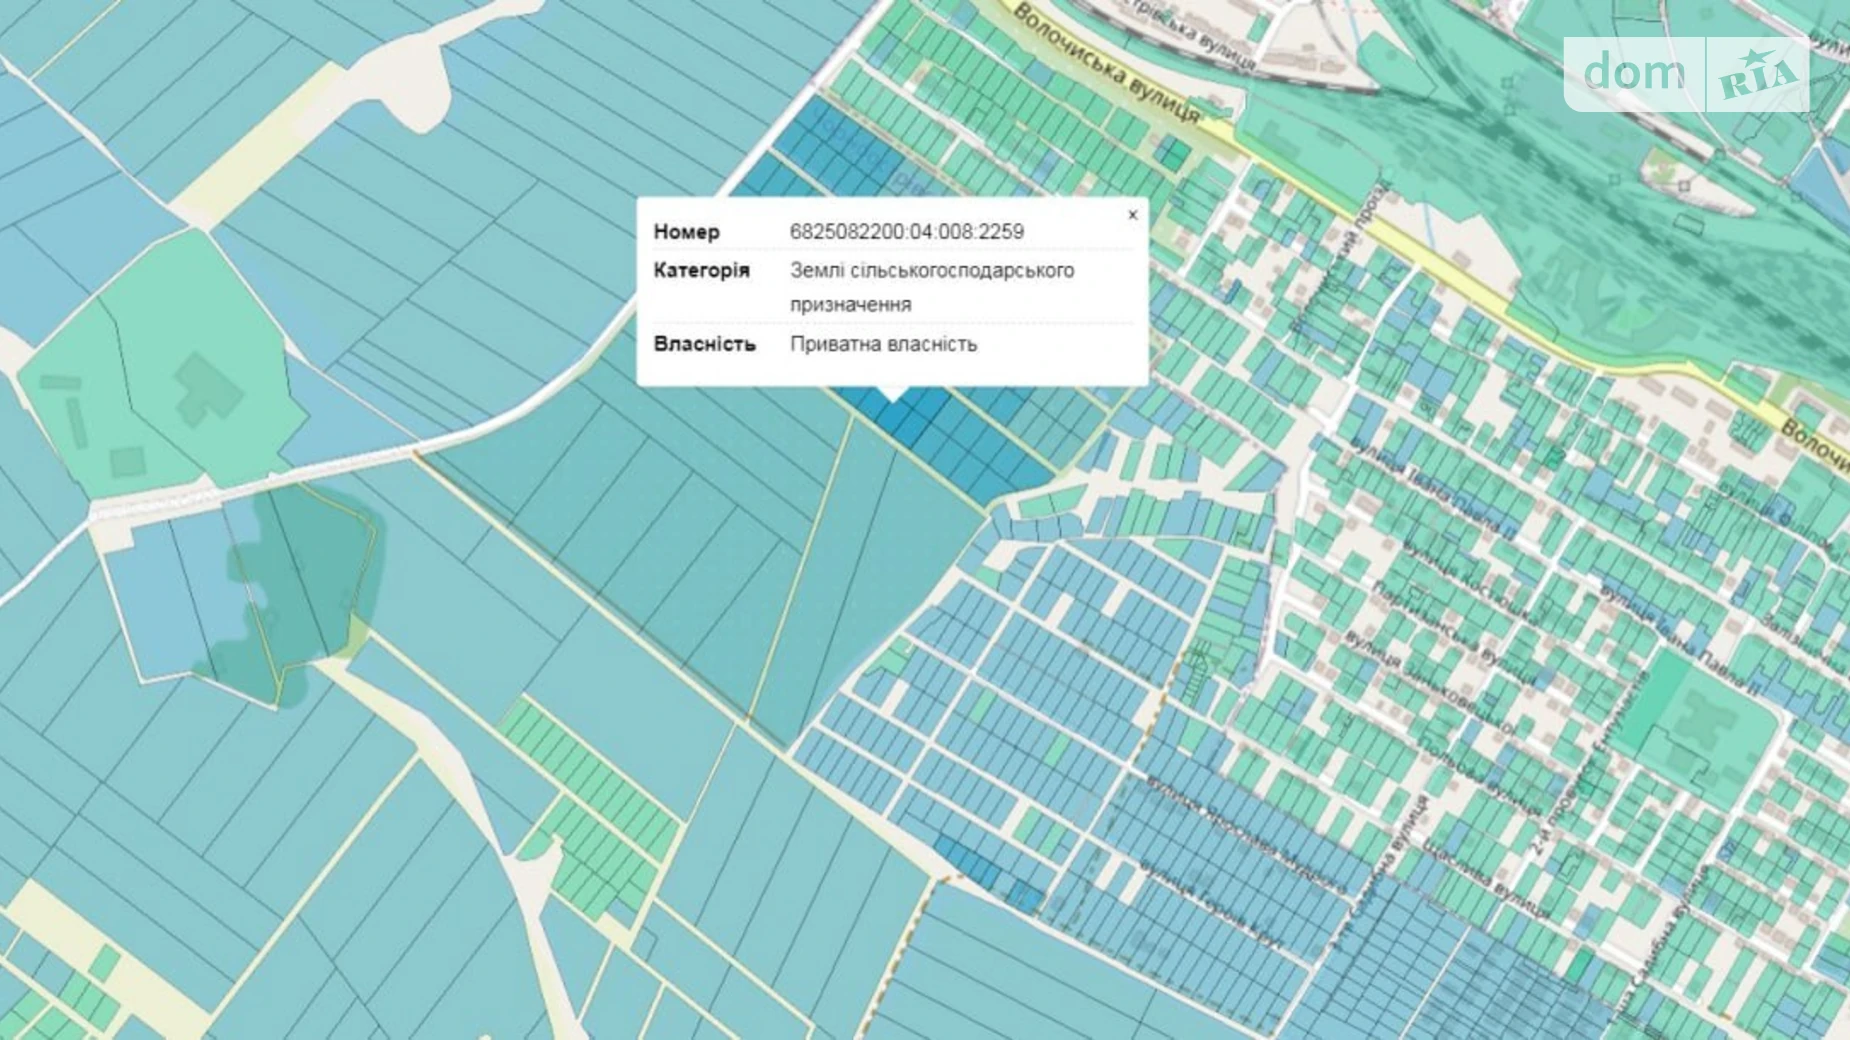Click the dom logo text
The image size is (1850, 1040).
click(x=1633, y=73)
